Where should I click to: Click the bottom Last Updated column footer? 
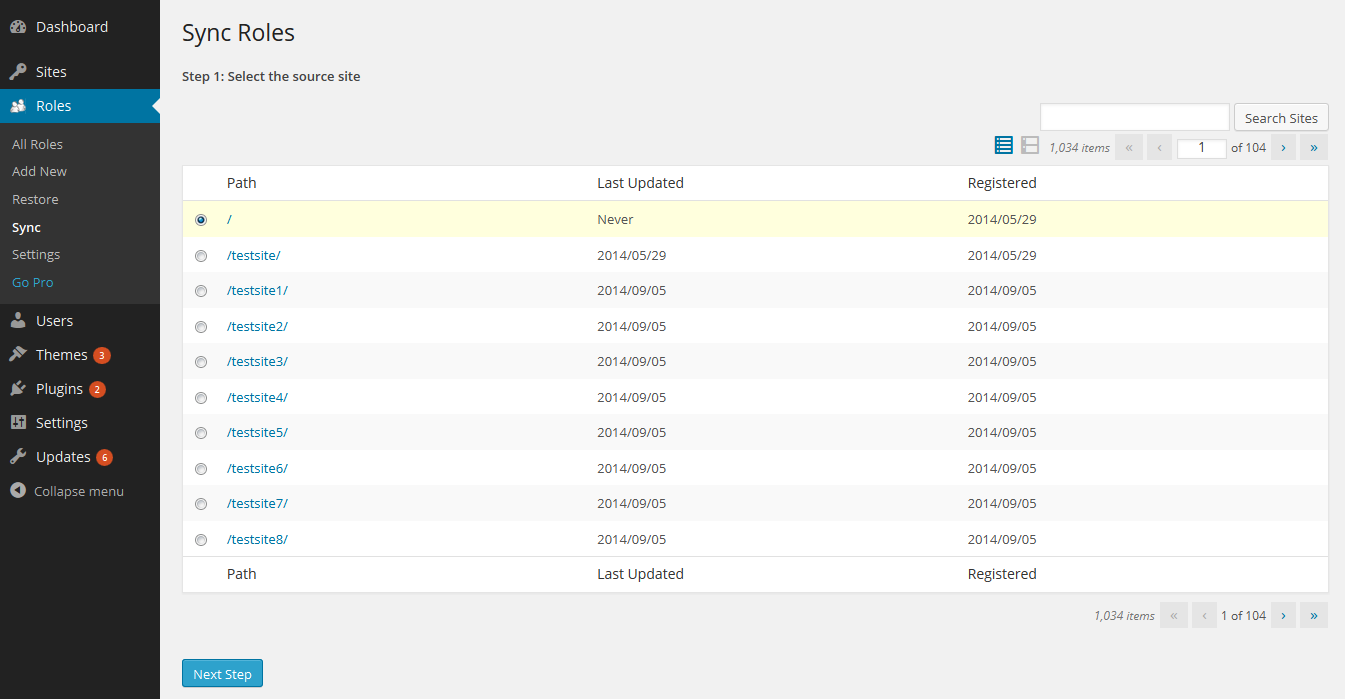[x=640, y=574]
